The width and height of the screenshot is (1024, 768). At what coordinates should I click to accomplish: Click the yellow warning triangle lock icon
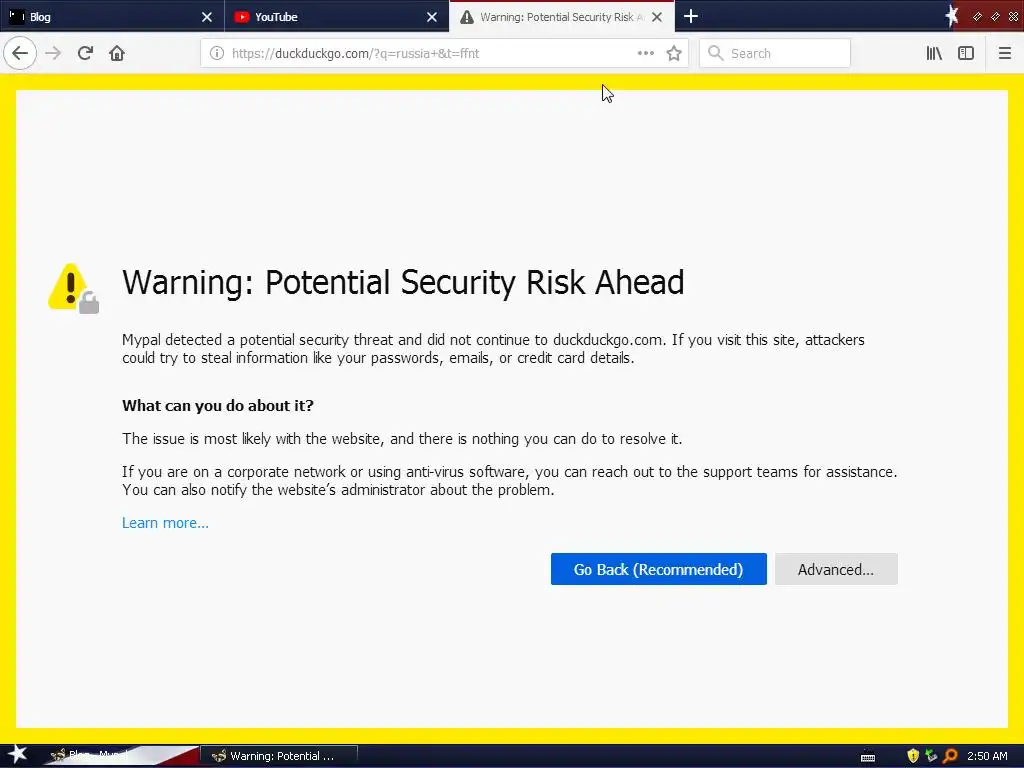73,288
